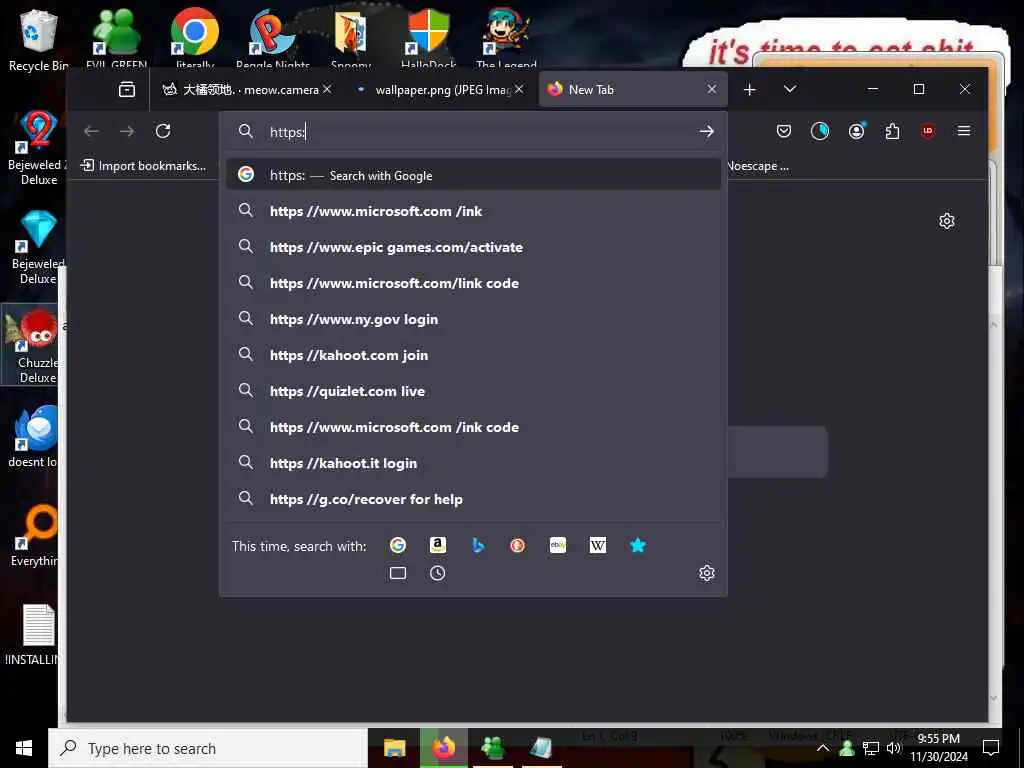The height and width of the screenshot is (768, 1024).
Task: Pick the epic games.com/activate suggestion
Action: click(x=473, y=247)
